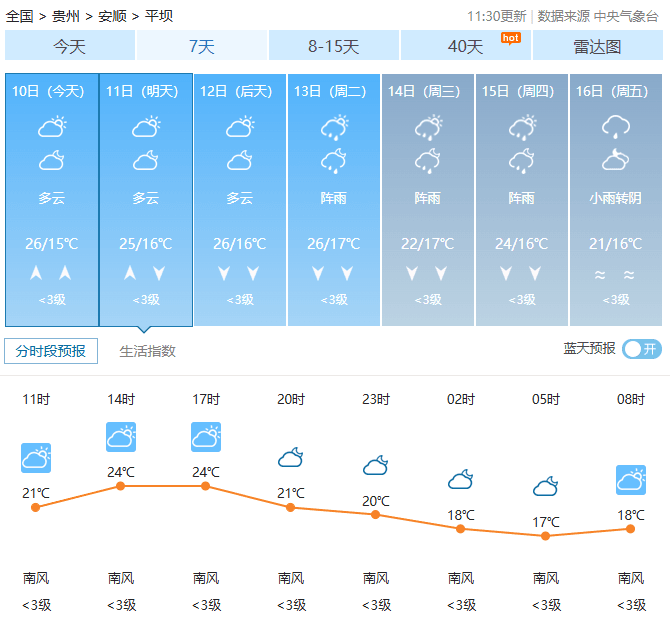This screenshot has width=670, height=621.
Task: Click the 23时 temperature point 20℃
Action: 376,515
